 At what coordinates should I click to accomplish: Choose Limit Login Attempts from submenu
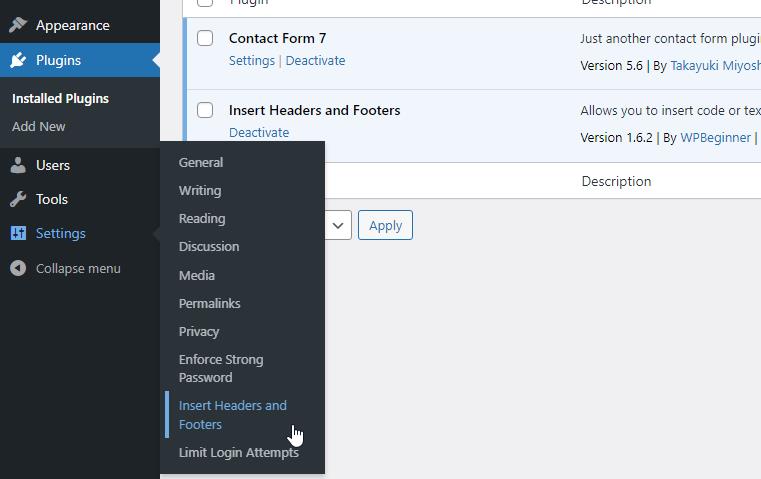238,452
